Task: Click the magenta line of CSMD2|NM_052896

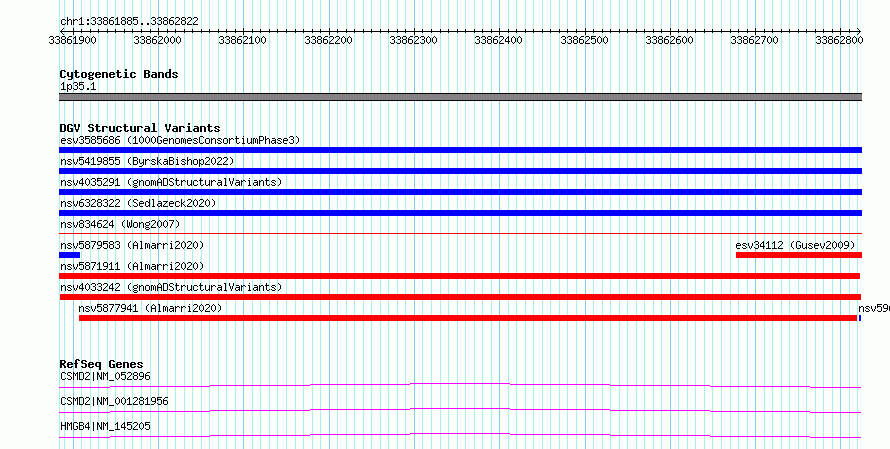Action: click(460, 386)
